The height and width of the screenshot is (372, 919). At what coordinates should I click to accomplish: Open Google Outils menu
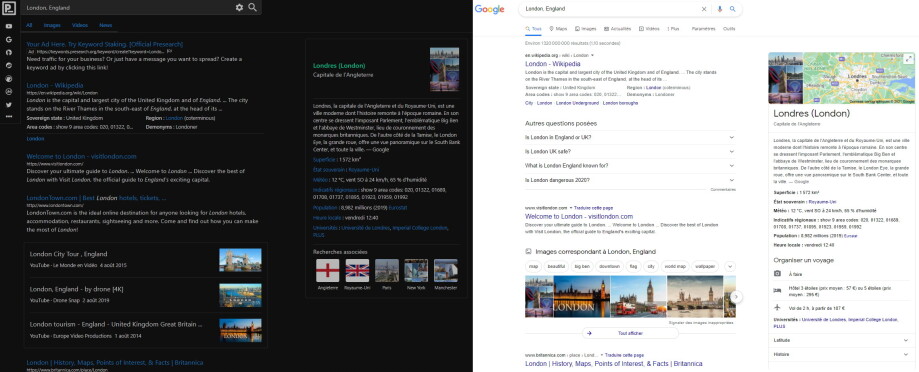pos(729,29)
